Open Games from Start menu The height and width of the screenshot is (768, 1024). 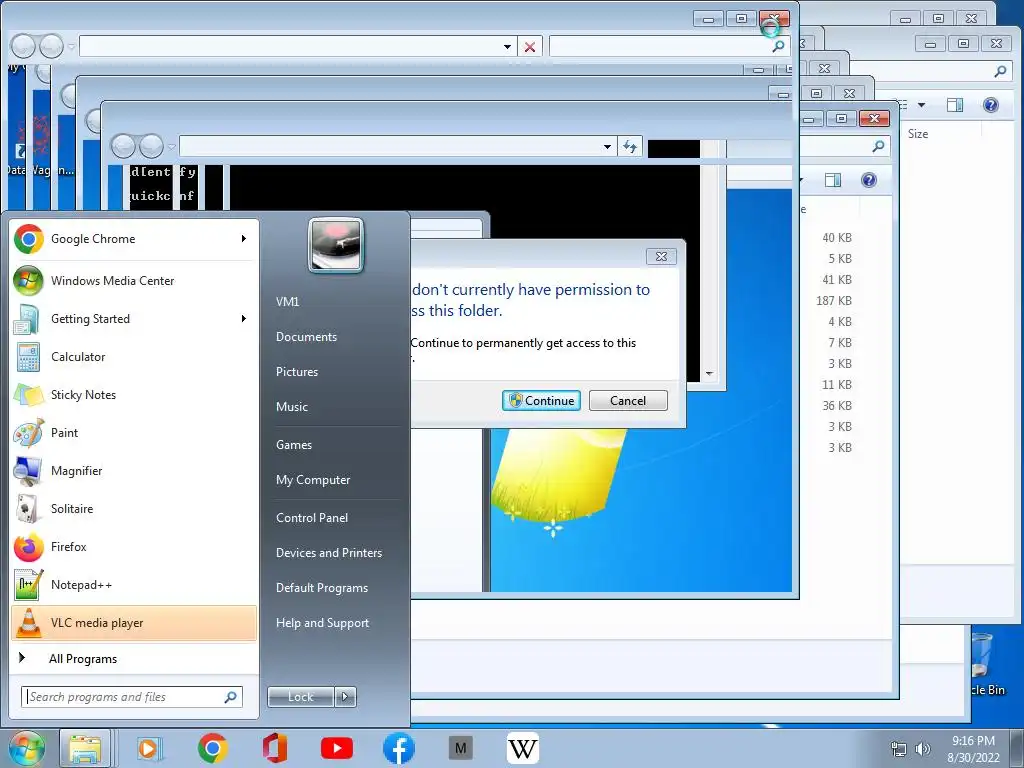[294, 445]
